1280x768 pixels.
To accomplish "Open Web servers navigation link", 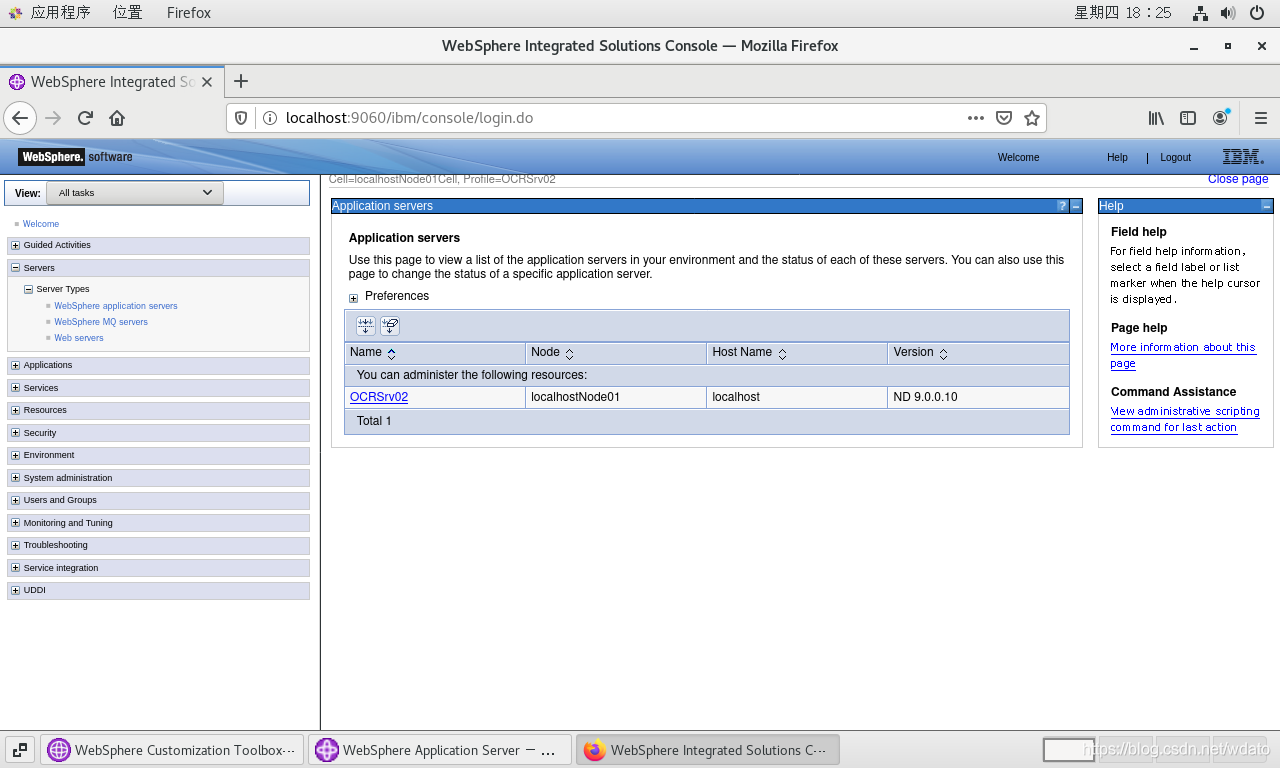I will (x=79, y=338).
